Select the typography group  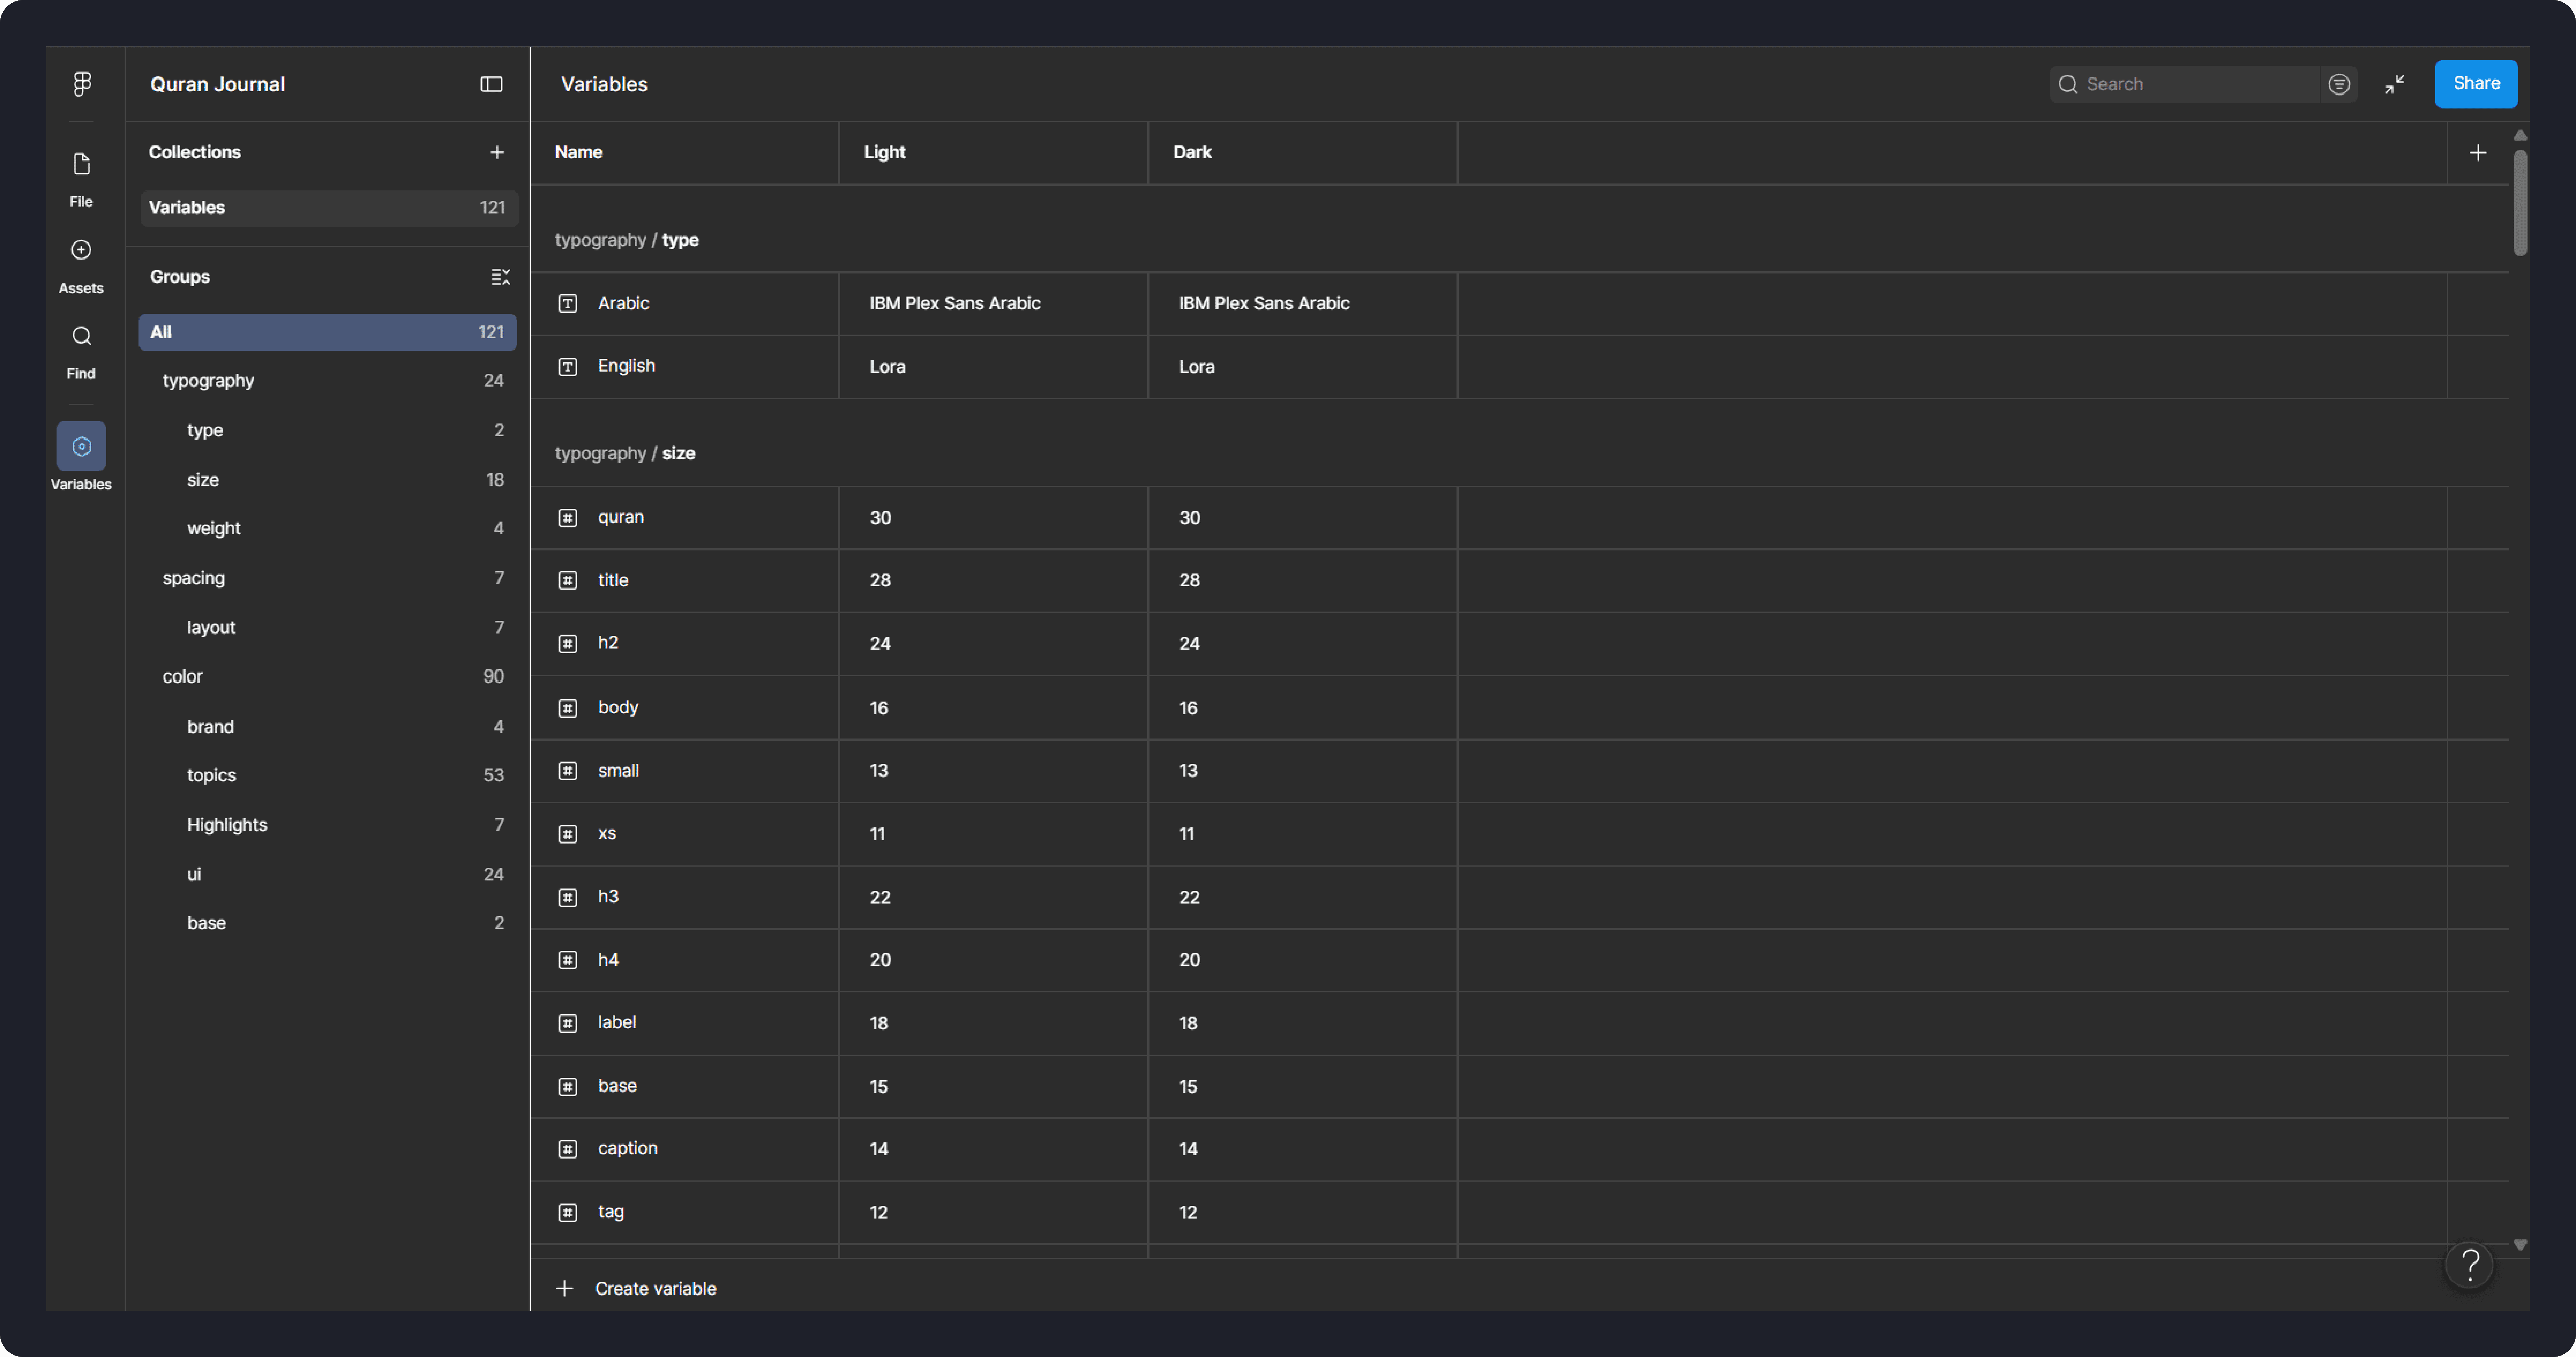tap(328, 381)
